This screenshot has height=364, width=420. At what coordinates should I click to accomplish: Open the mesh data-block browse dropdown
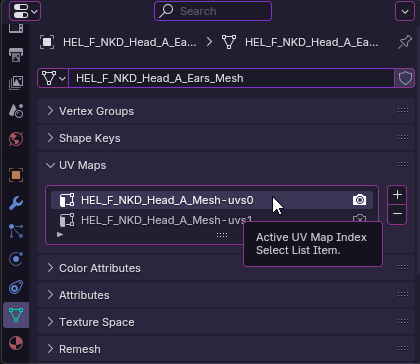53,78
